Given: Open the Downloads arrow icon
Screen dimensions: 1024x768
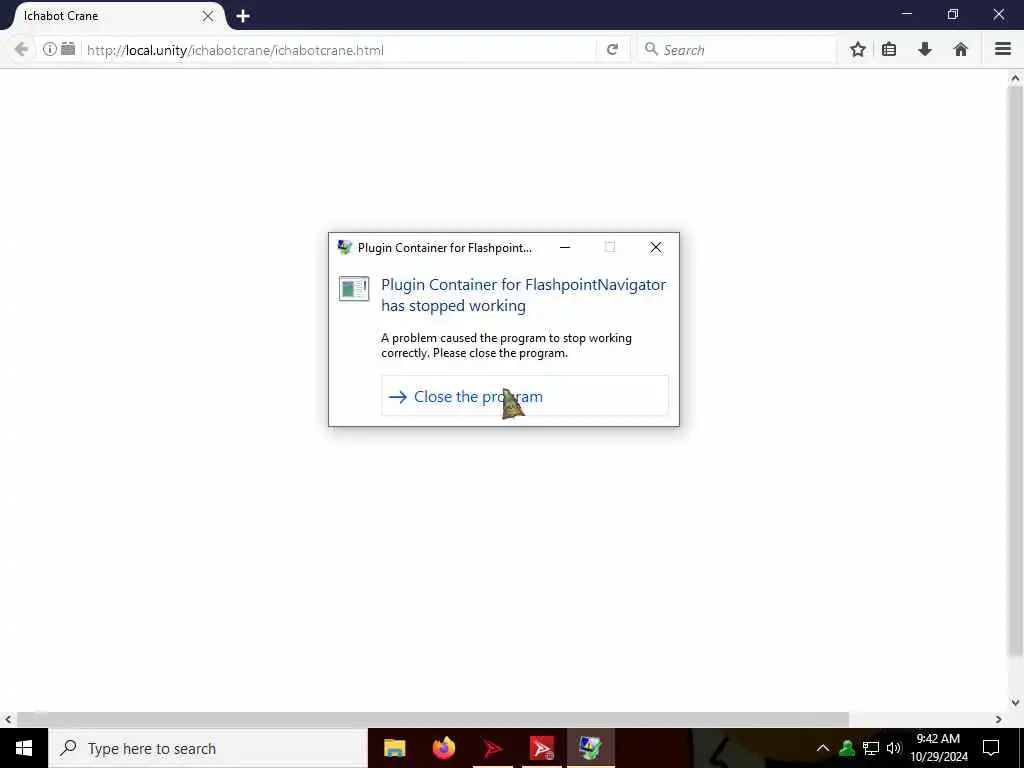Looking at the screenshot, I should 925,49.
